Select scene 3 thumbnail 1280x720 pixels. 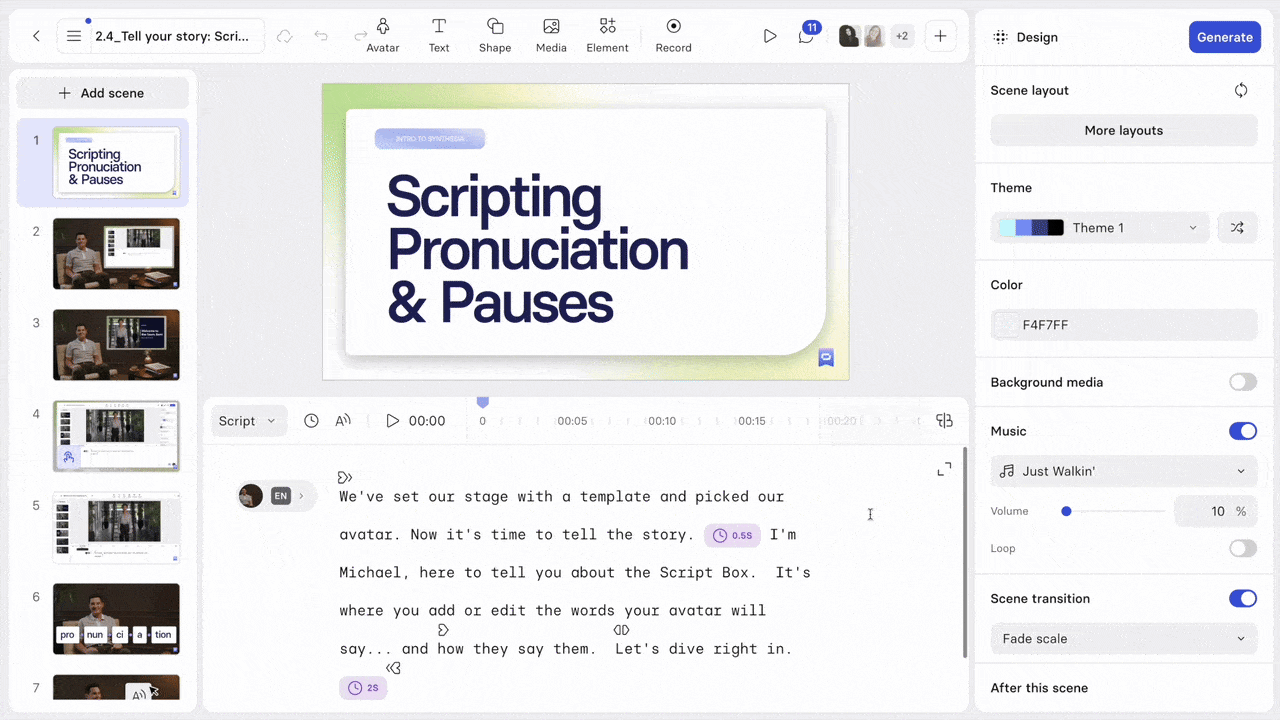tap(116, 345)
